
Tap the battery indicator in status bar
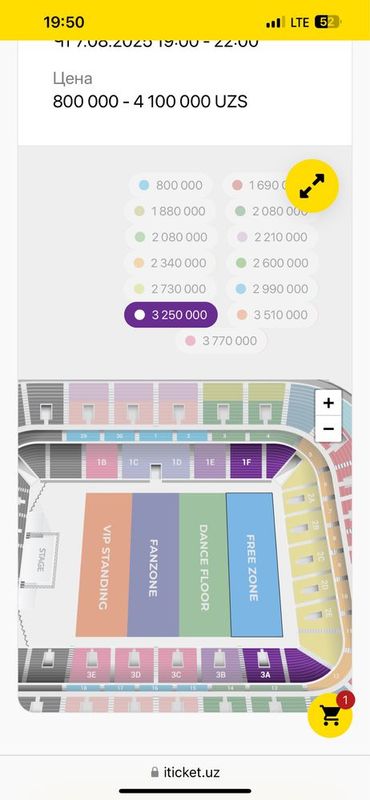point(328,22)
